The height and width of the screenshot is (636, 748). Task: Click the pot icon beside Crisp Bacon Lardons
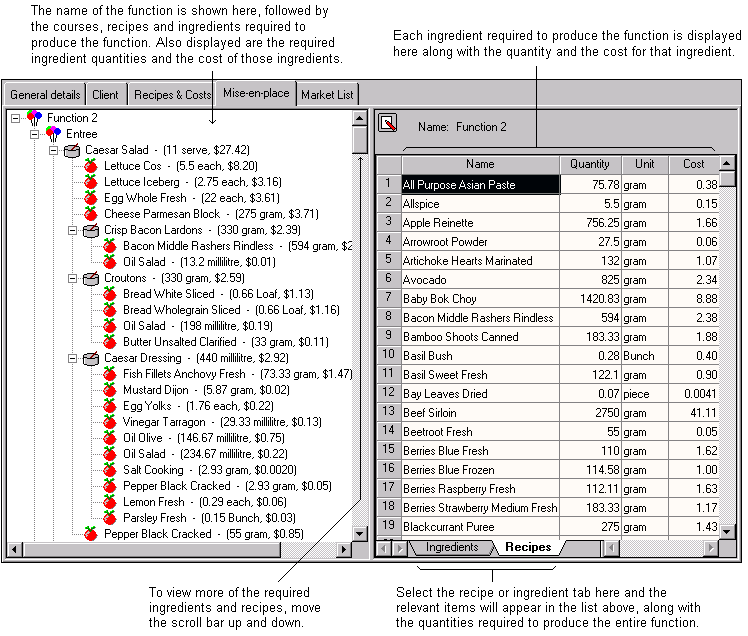pyautogui.click(x=91, y=230)
